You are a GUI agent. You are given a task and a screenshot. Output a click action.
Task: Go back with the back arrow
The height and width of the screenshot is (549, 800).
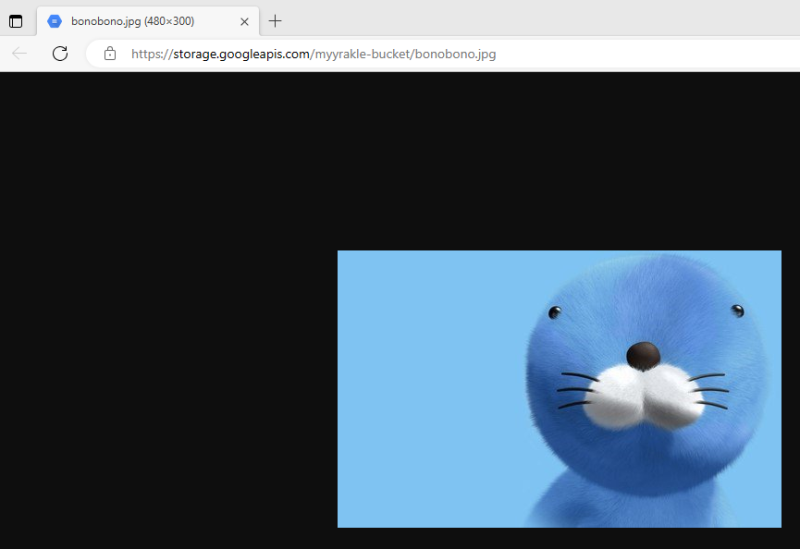[x=19, y=54]
